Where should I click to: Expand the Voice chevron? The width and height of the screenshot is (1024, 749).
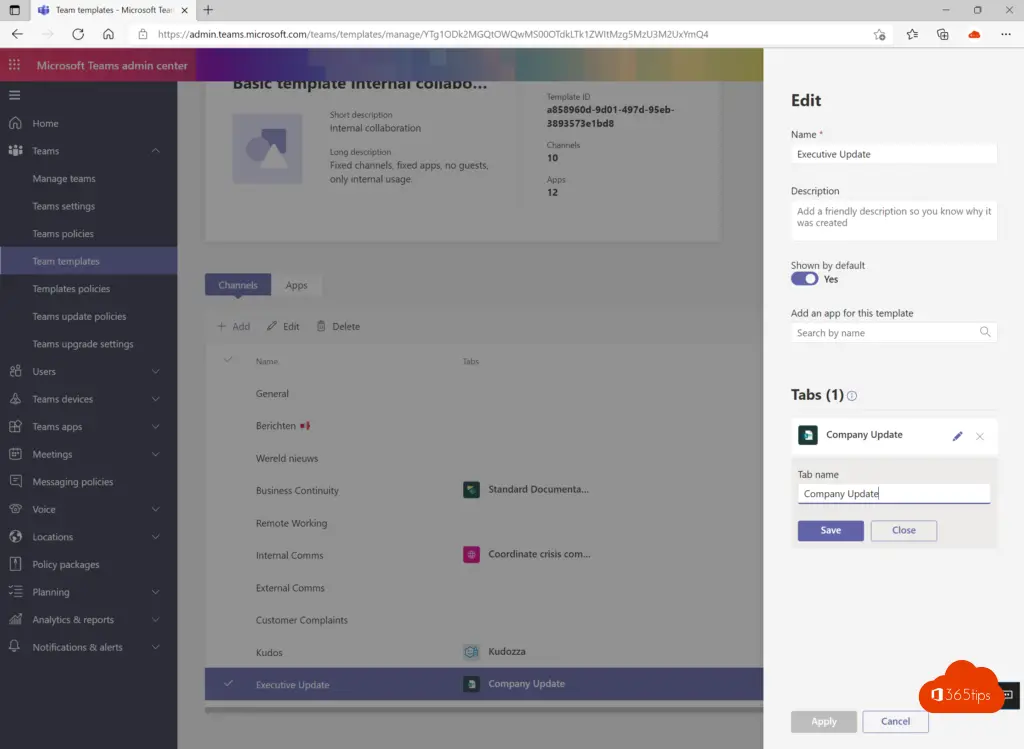tap(155, 509)
